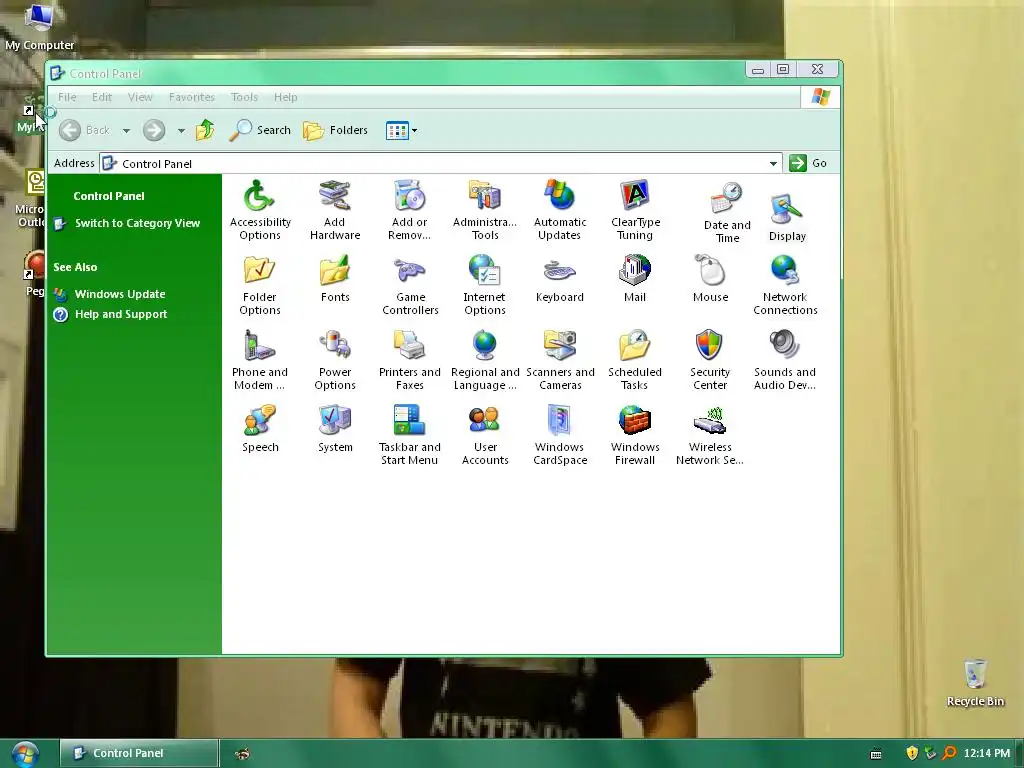
Task: Open Folder Options
Action: [x=260, y=285]
